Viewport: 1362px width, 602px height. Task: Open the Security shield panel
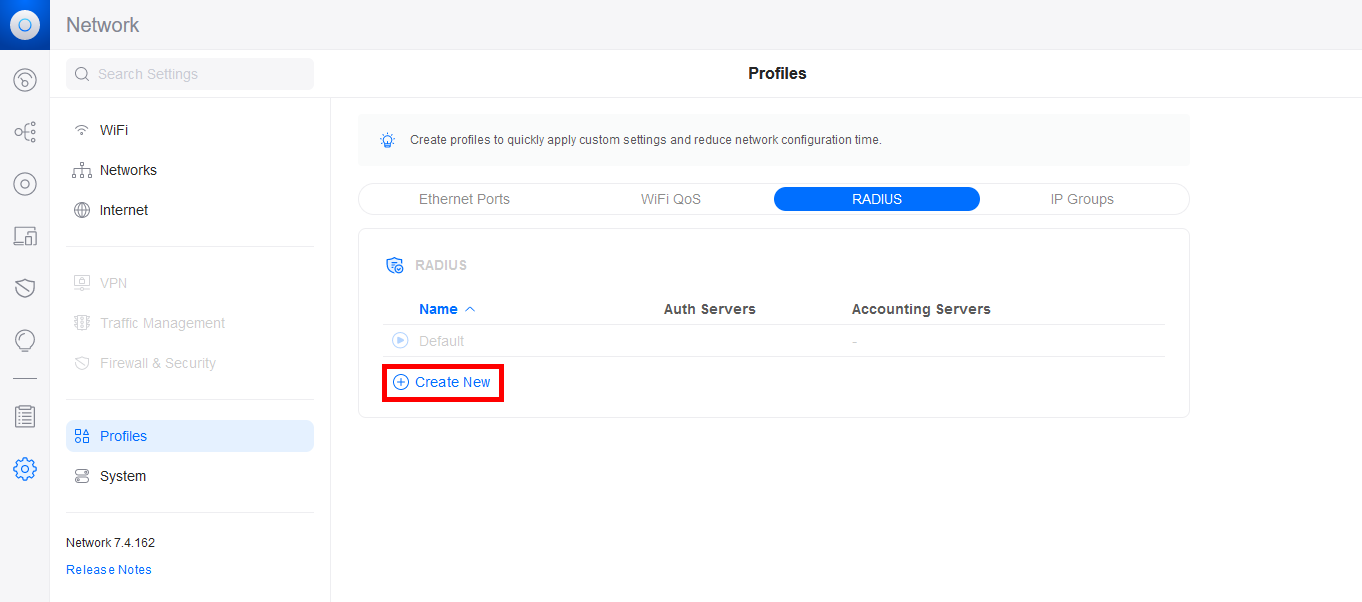(x=25, y=287)
